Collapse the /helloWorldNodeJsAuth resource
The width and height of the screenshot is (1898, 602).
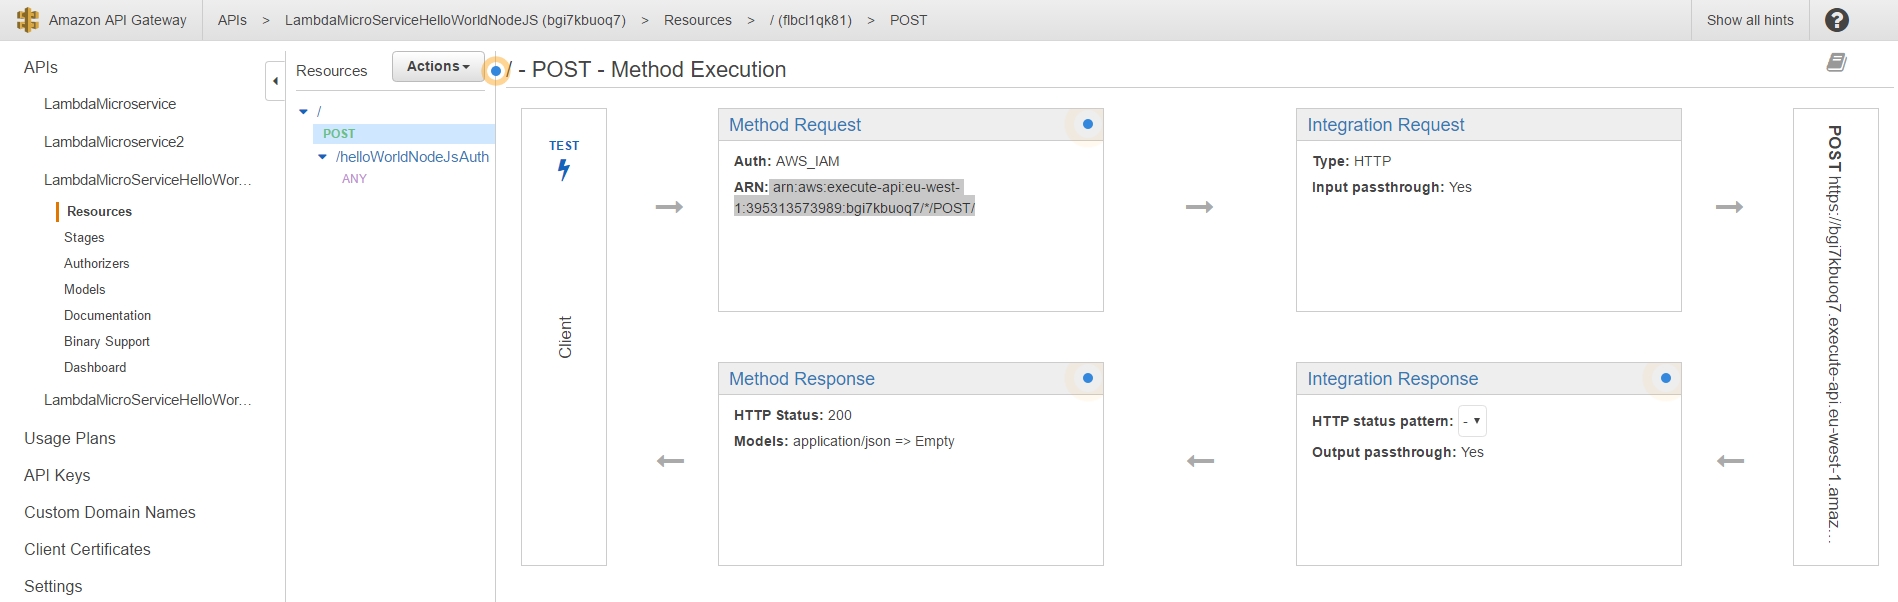tap(322, 157)
